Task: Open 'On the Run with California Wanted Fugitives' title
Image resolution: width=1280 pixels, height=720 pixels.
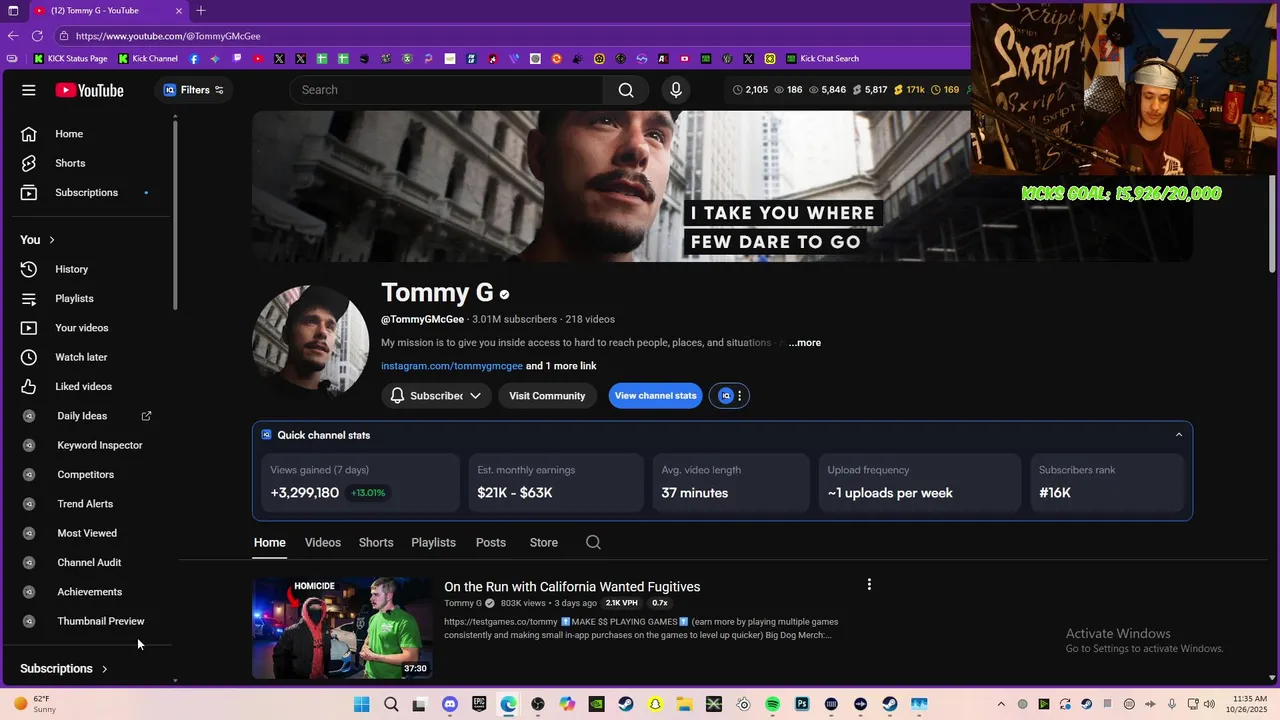Action: [572, 587]
